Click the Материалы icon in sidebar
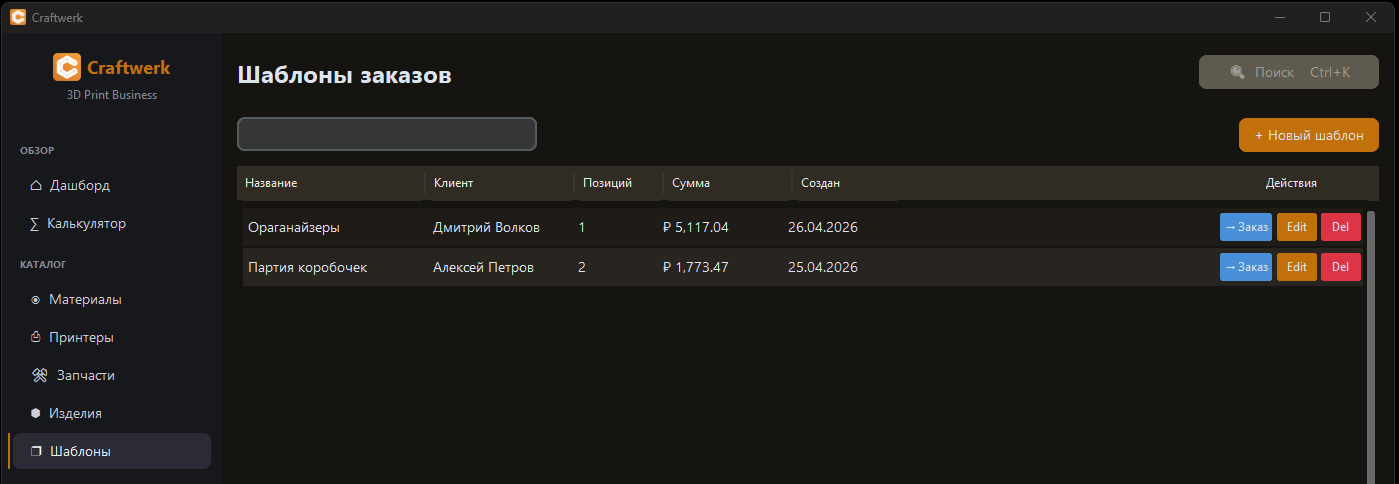Screen dimensions: 1399x484 (36, 299)
